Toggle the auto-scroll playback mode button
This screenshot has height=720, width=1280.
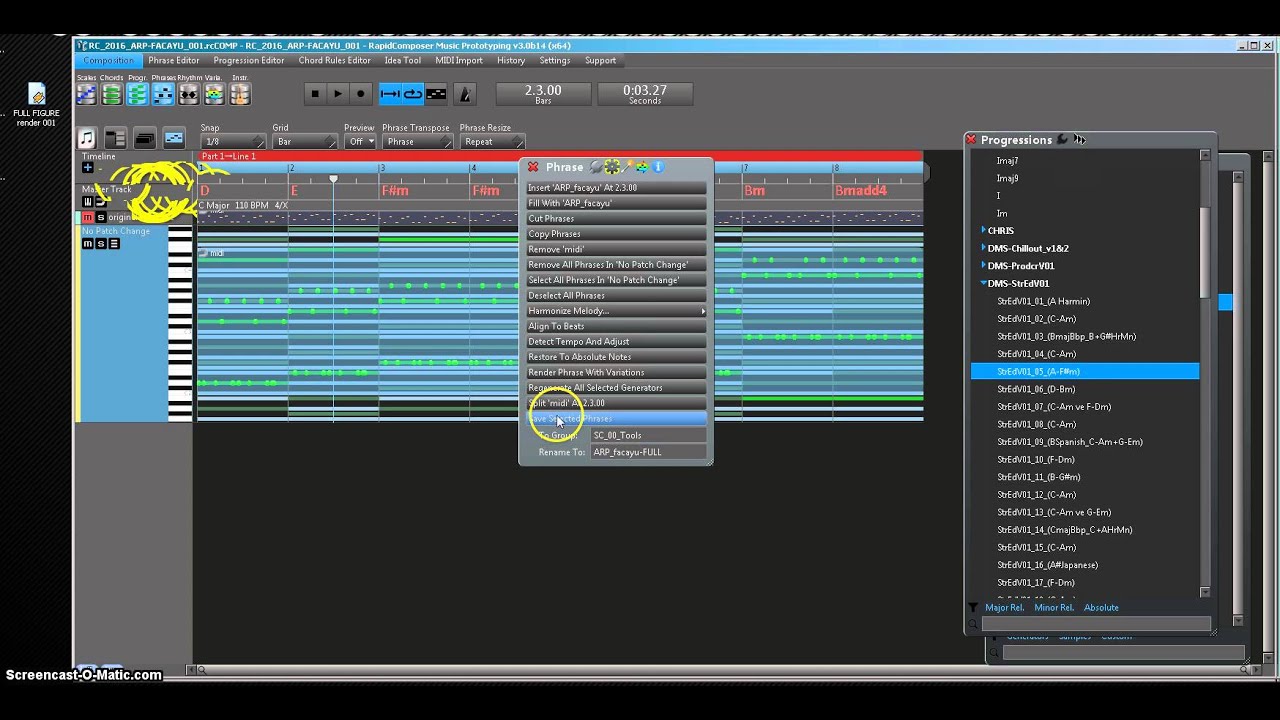[389, 94]
